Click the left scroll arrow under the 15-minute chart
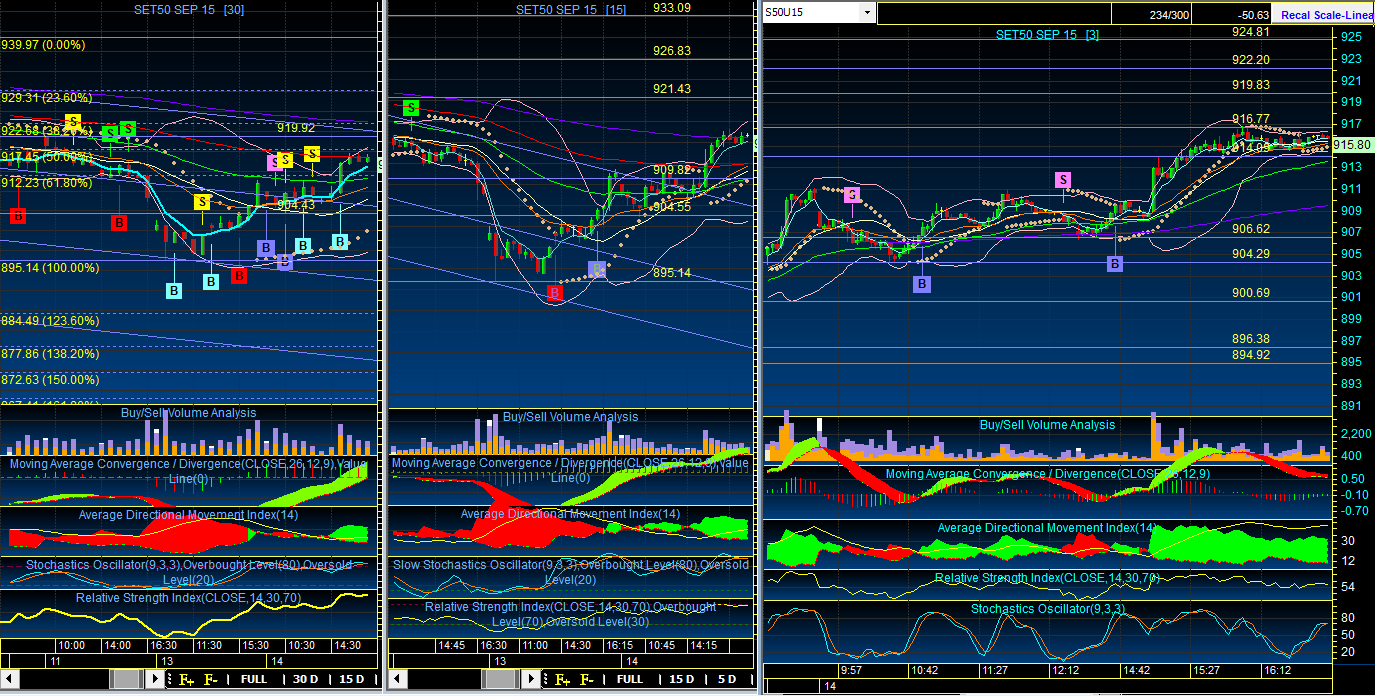Viewport: 1375px width, 696px height. pyautogui.click(x=397, y=679)
